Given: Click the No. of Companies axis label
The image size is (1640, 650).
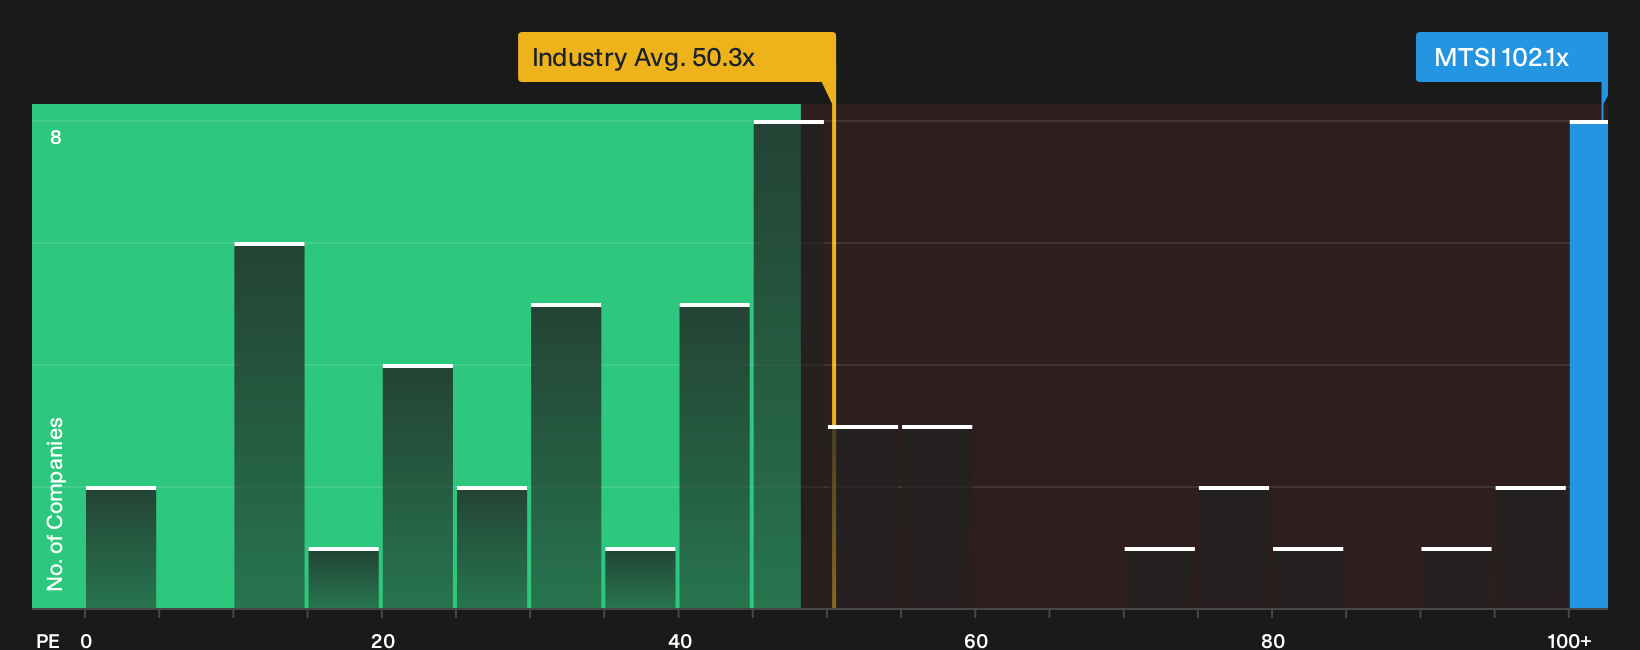Looking at the screenshot, I should click(x=55, y=504).
